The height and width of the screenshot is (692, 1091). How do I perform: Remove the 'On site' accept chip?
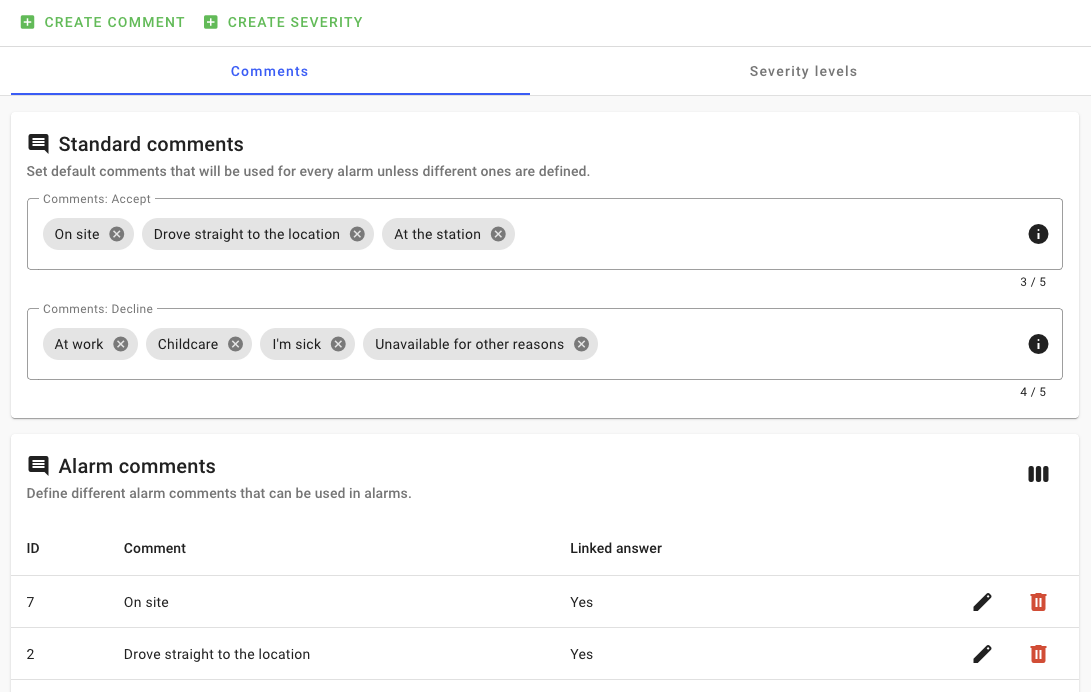(x=117, y=234)
